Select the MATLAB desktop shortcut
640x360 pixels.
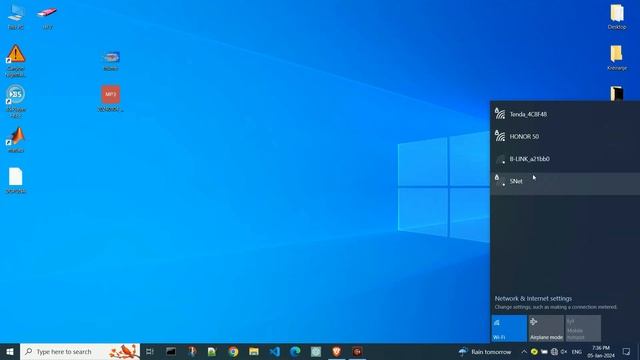tap(16, 140)
